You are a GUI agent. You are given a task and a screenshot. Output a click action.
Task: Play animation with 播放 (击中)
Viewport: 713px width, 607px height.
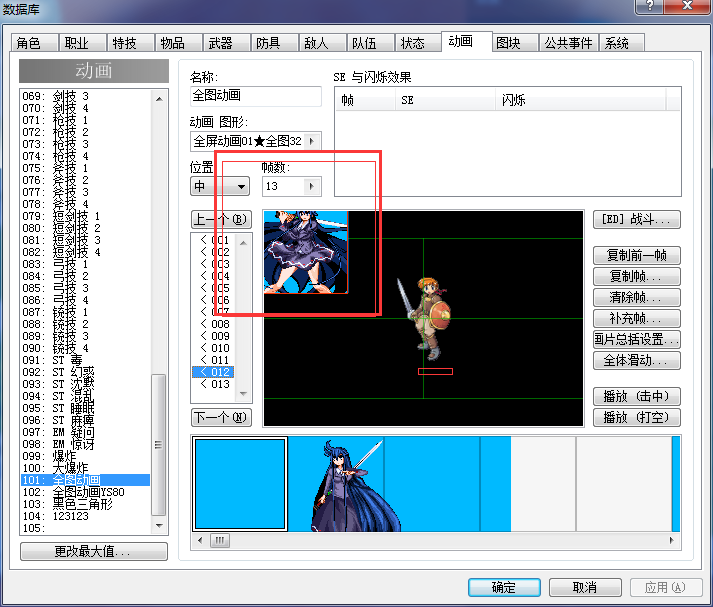click(637, 396)
